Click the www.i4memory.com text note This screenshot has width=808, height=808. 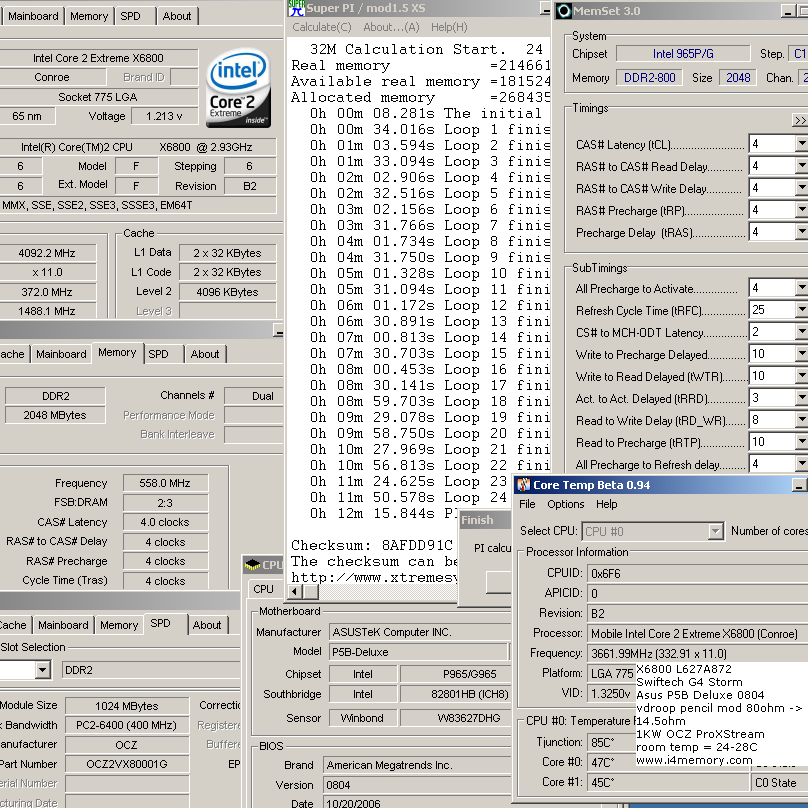694,760
